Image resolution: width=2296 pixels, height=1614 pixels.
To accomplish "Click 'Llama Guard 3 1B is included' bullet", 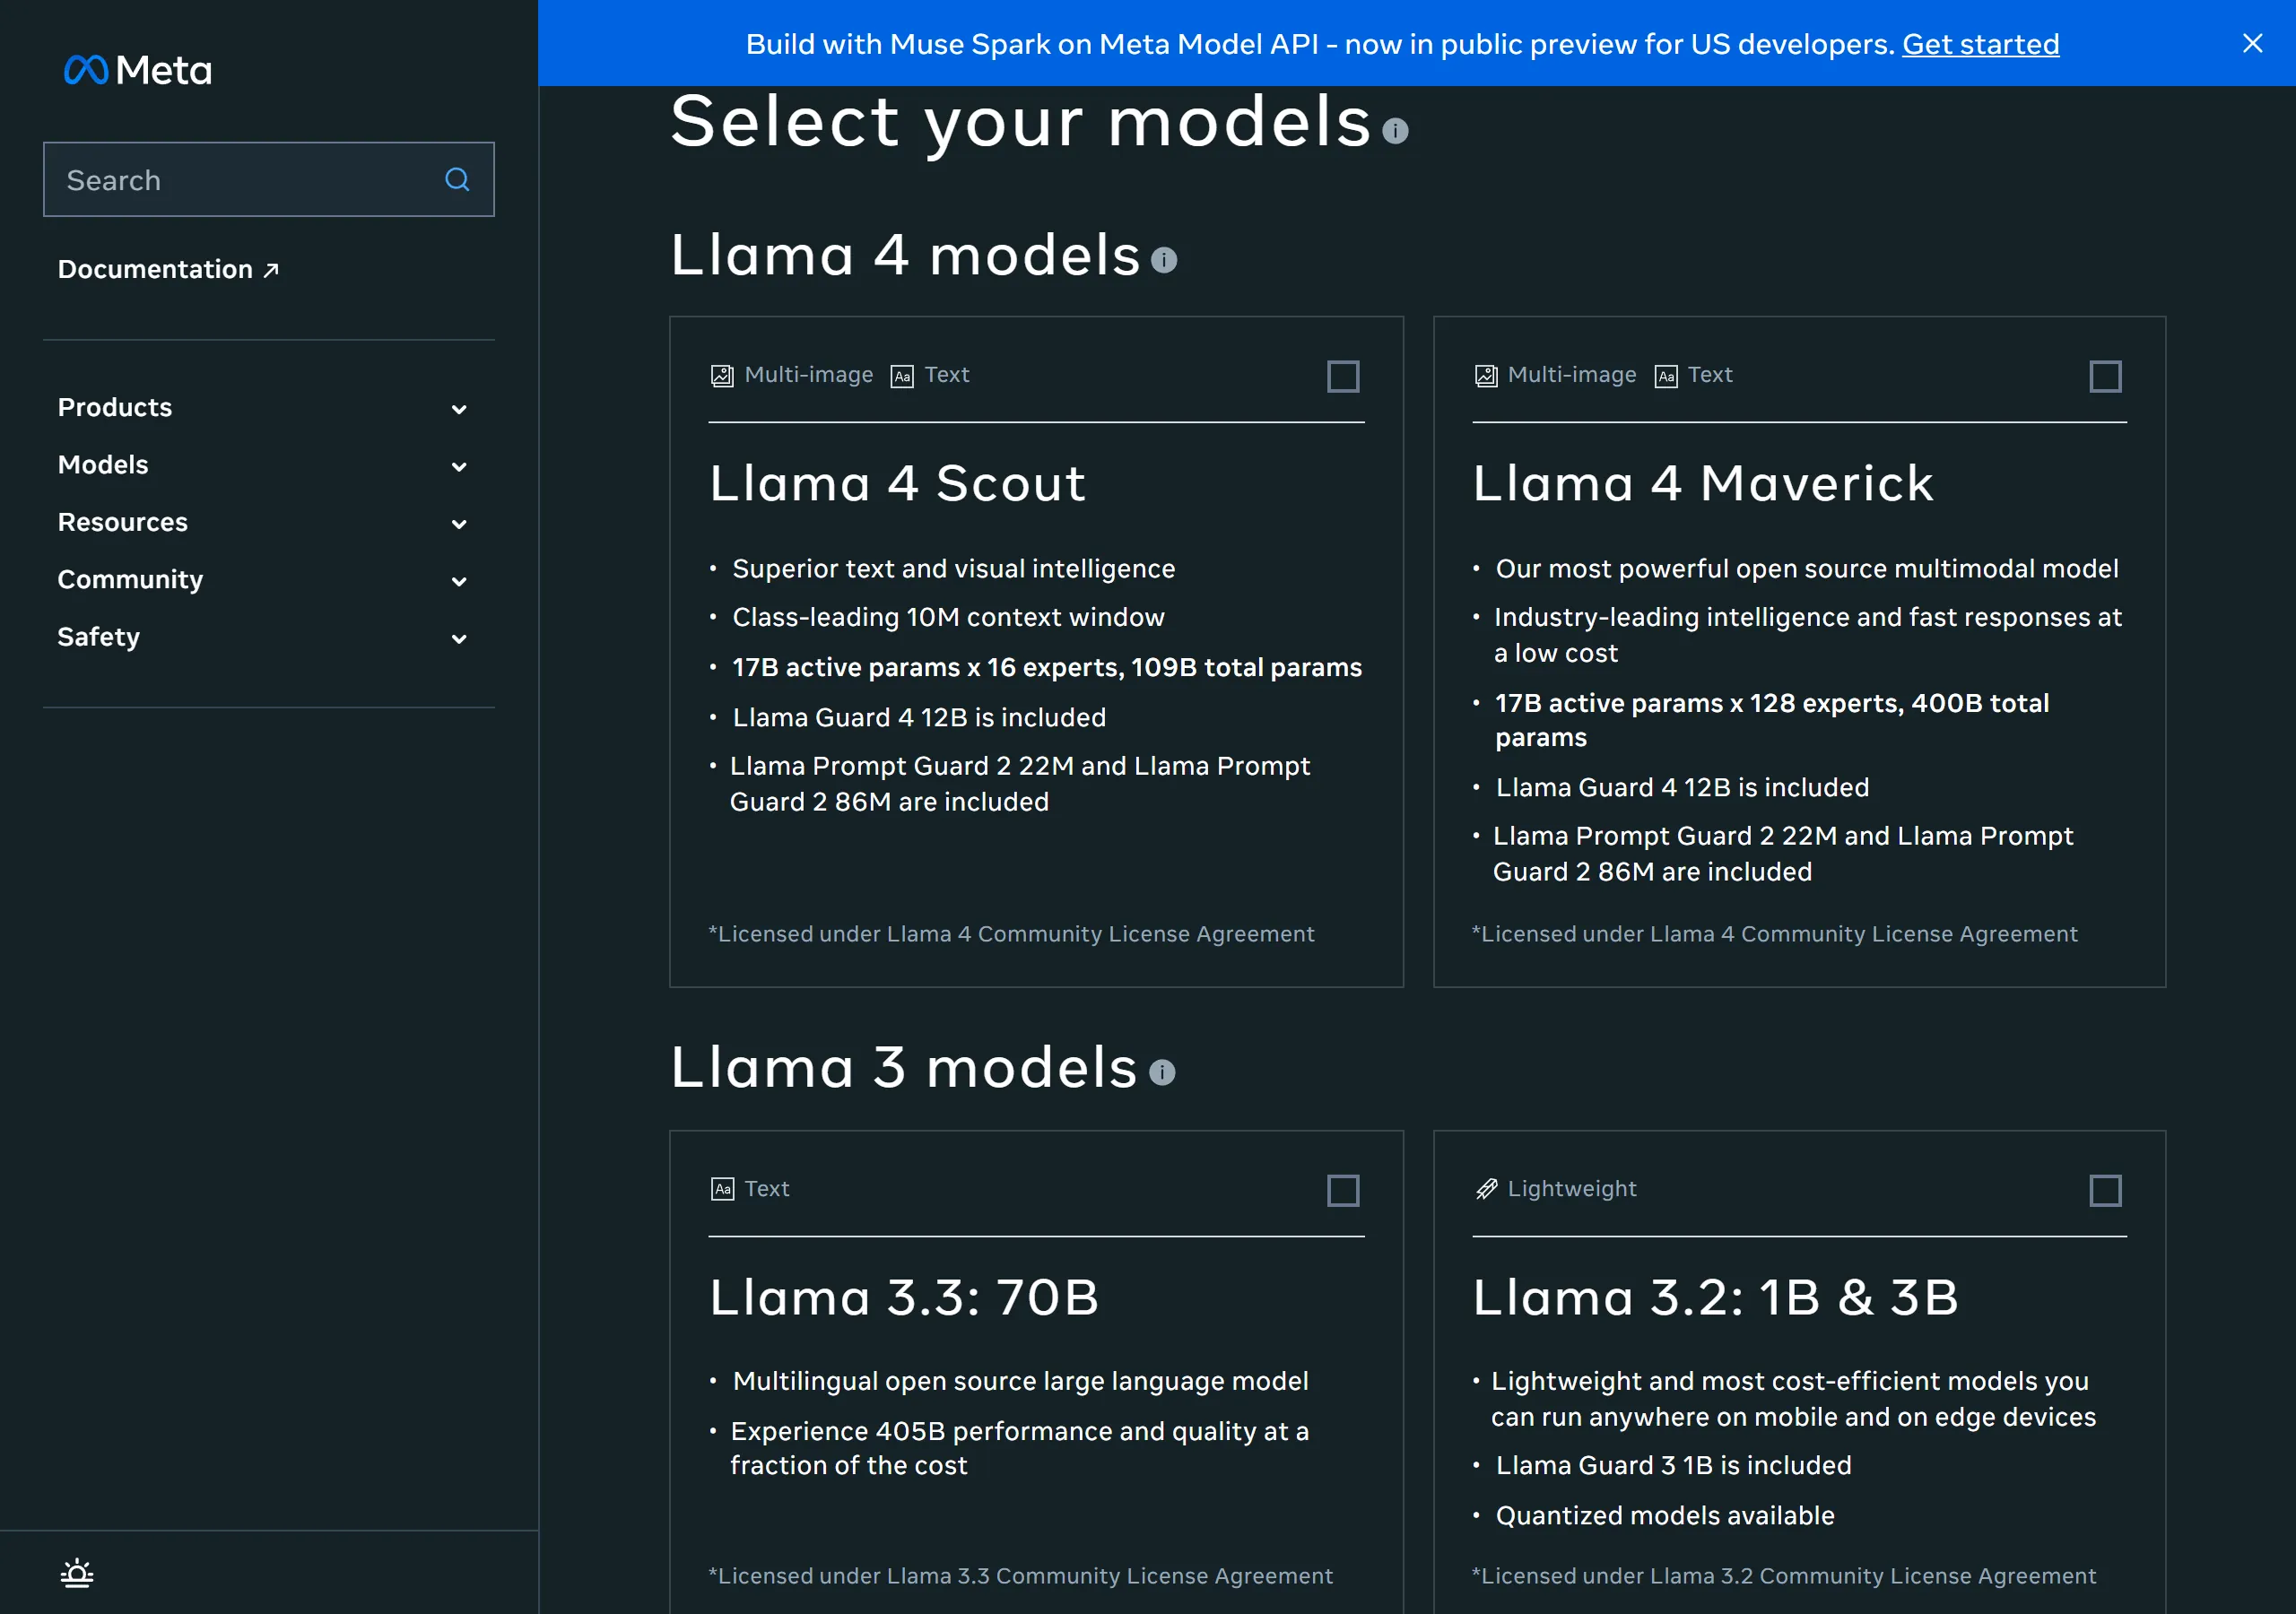I will pos(1673,1465).
